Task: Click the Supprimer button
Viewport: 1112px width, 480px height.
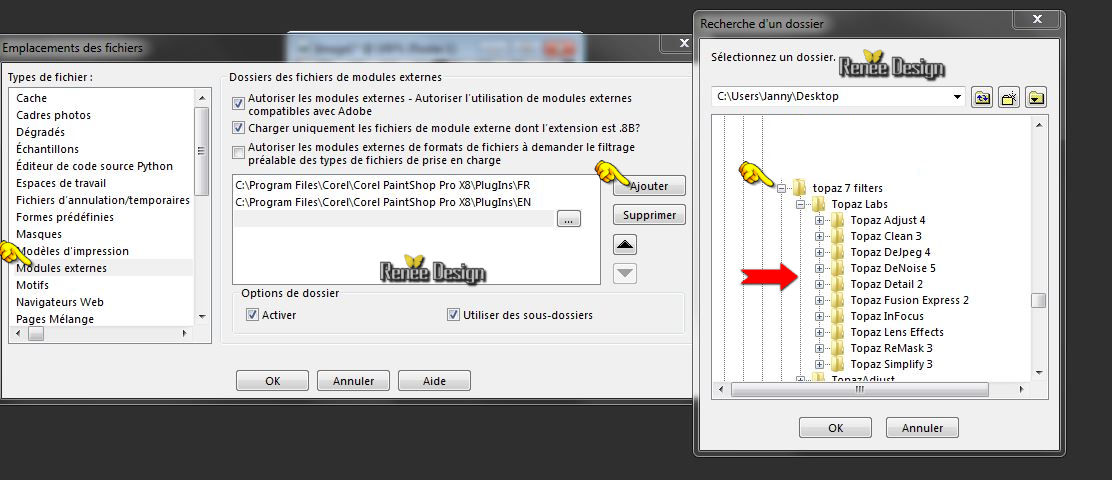Action: tap(649, 215)
